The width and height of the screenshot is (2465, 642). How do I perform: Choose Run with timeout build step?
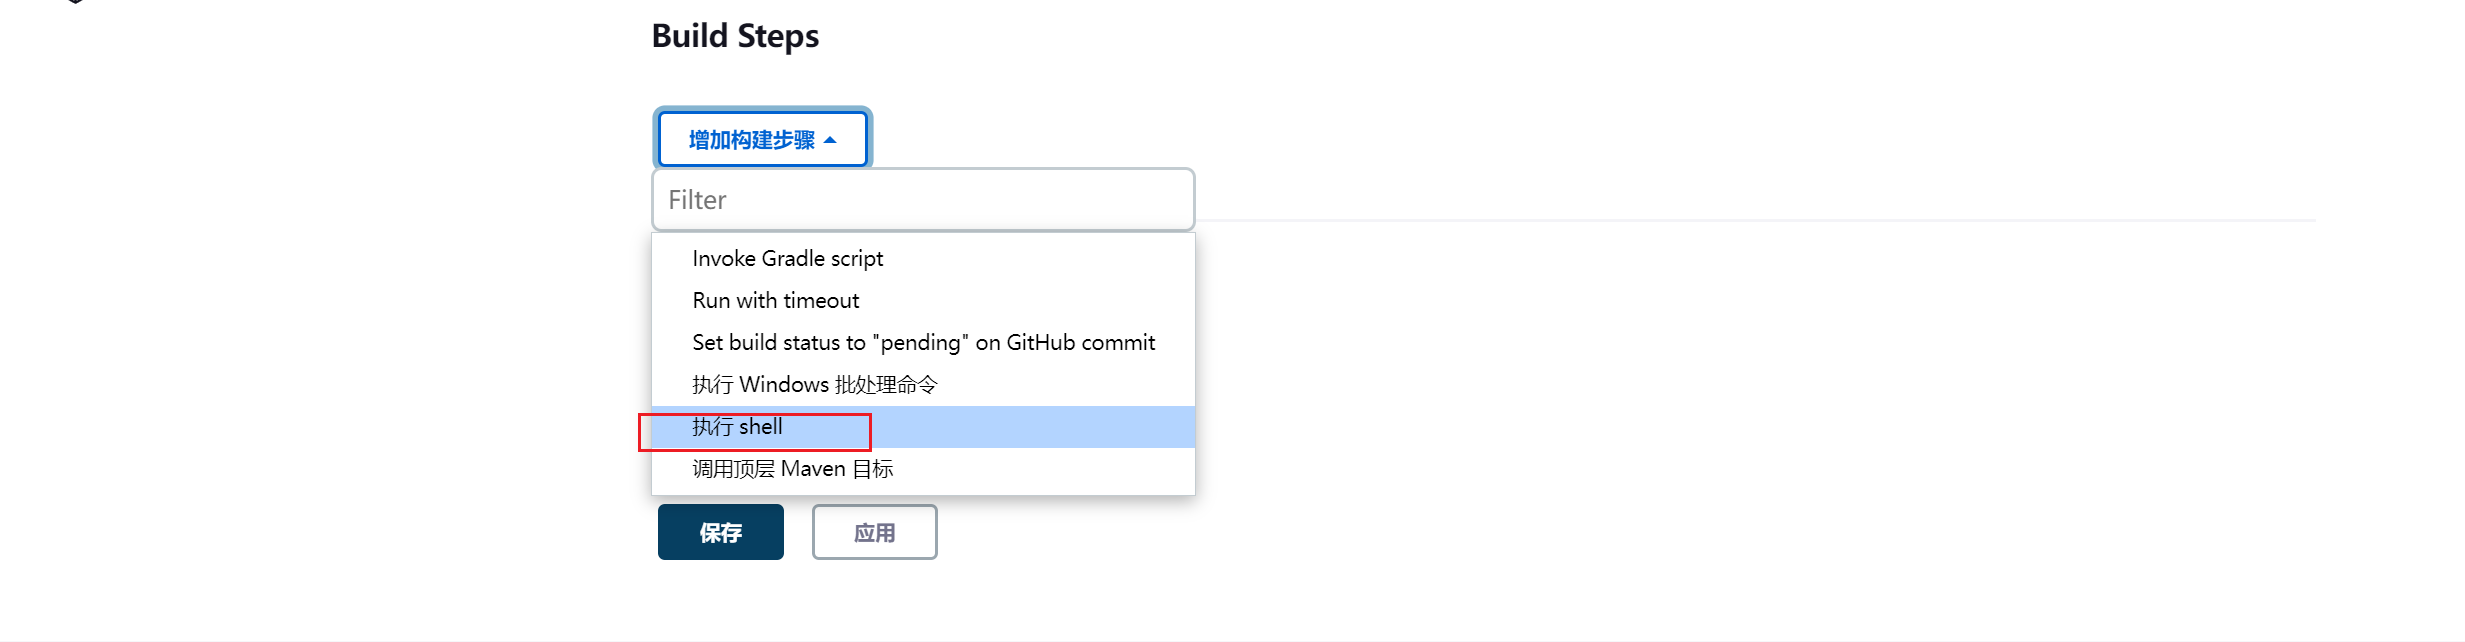(923, 300)
